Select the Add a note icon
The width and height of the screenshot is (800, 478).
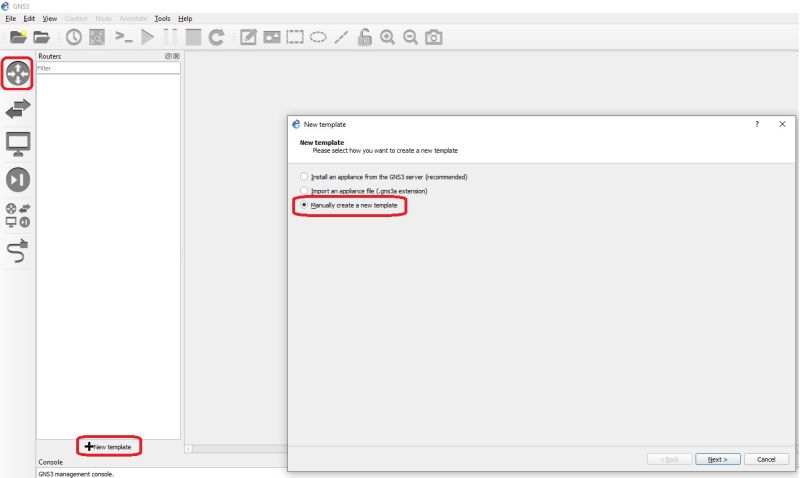248,37
